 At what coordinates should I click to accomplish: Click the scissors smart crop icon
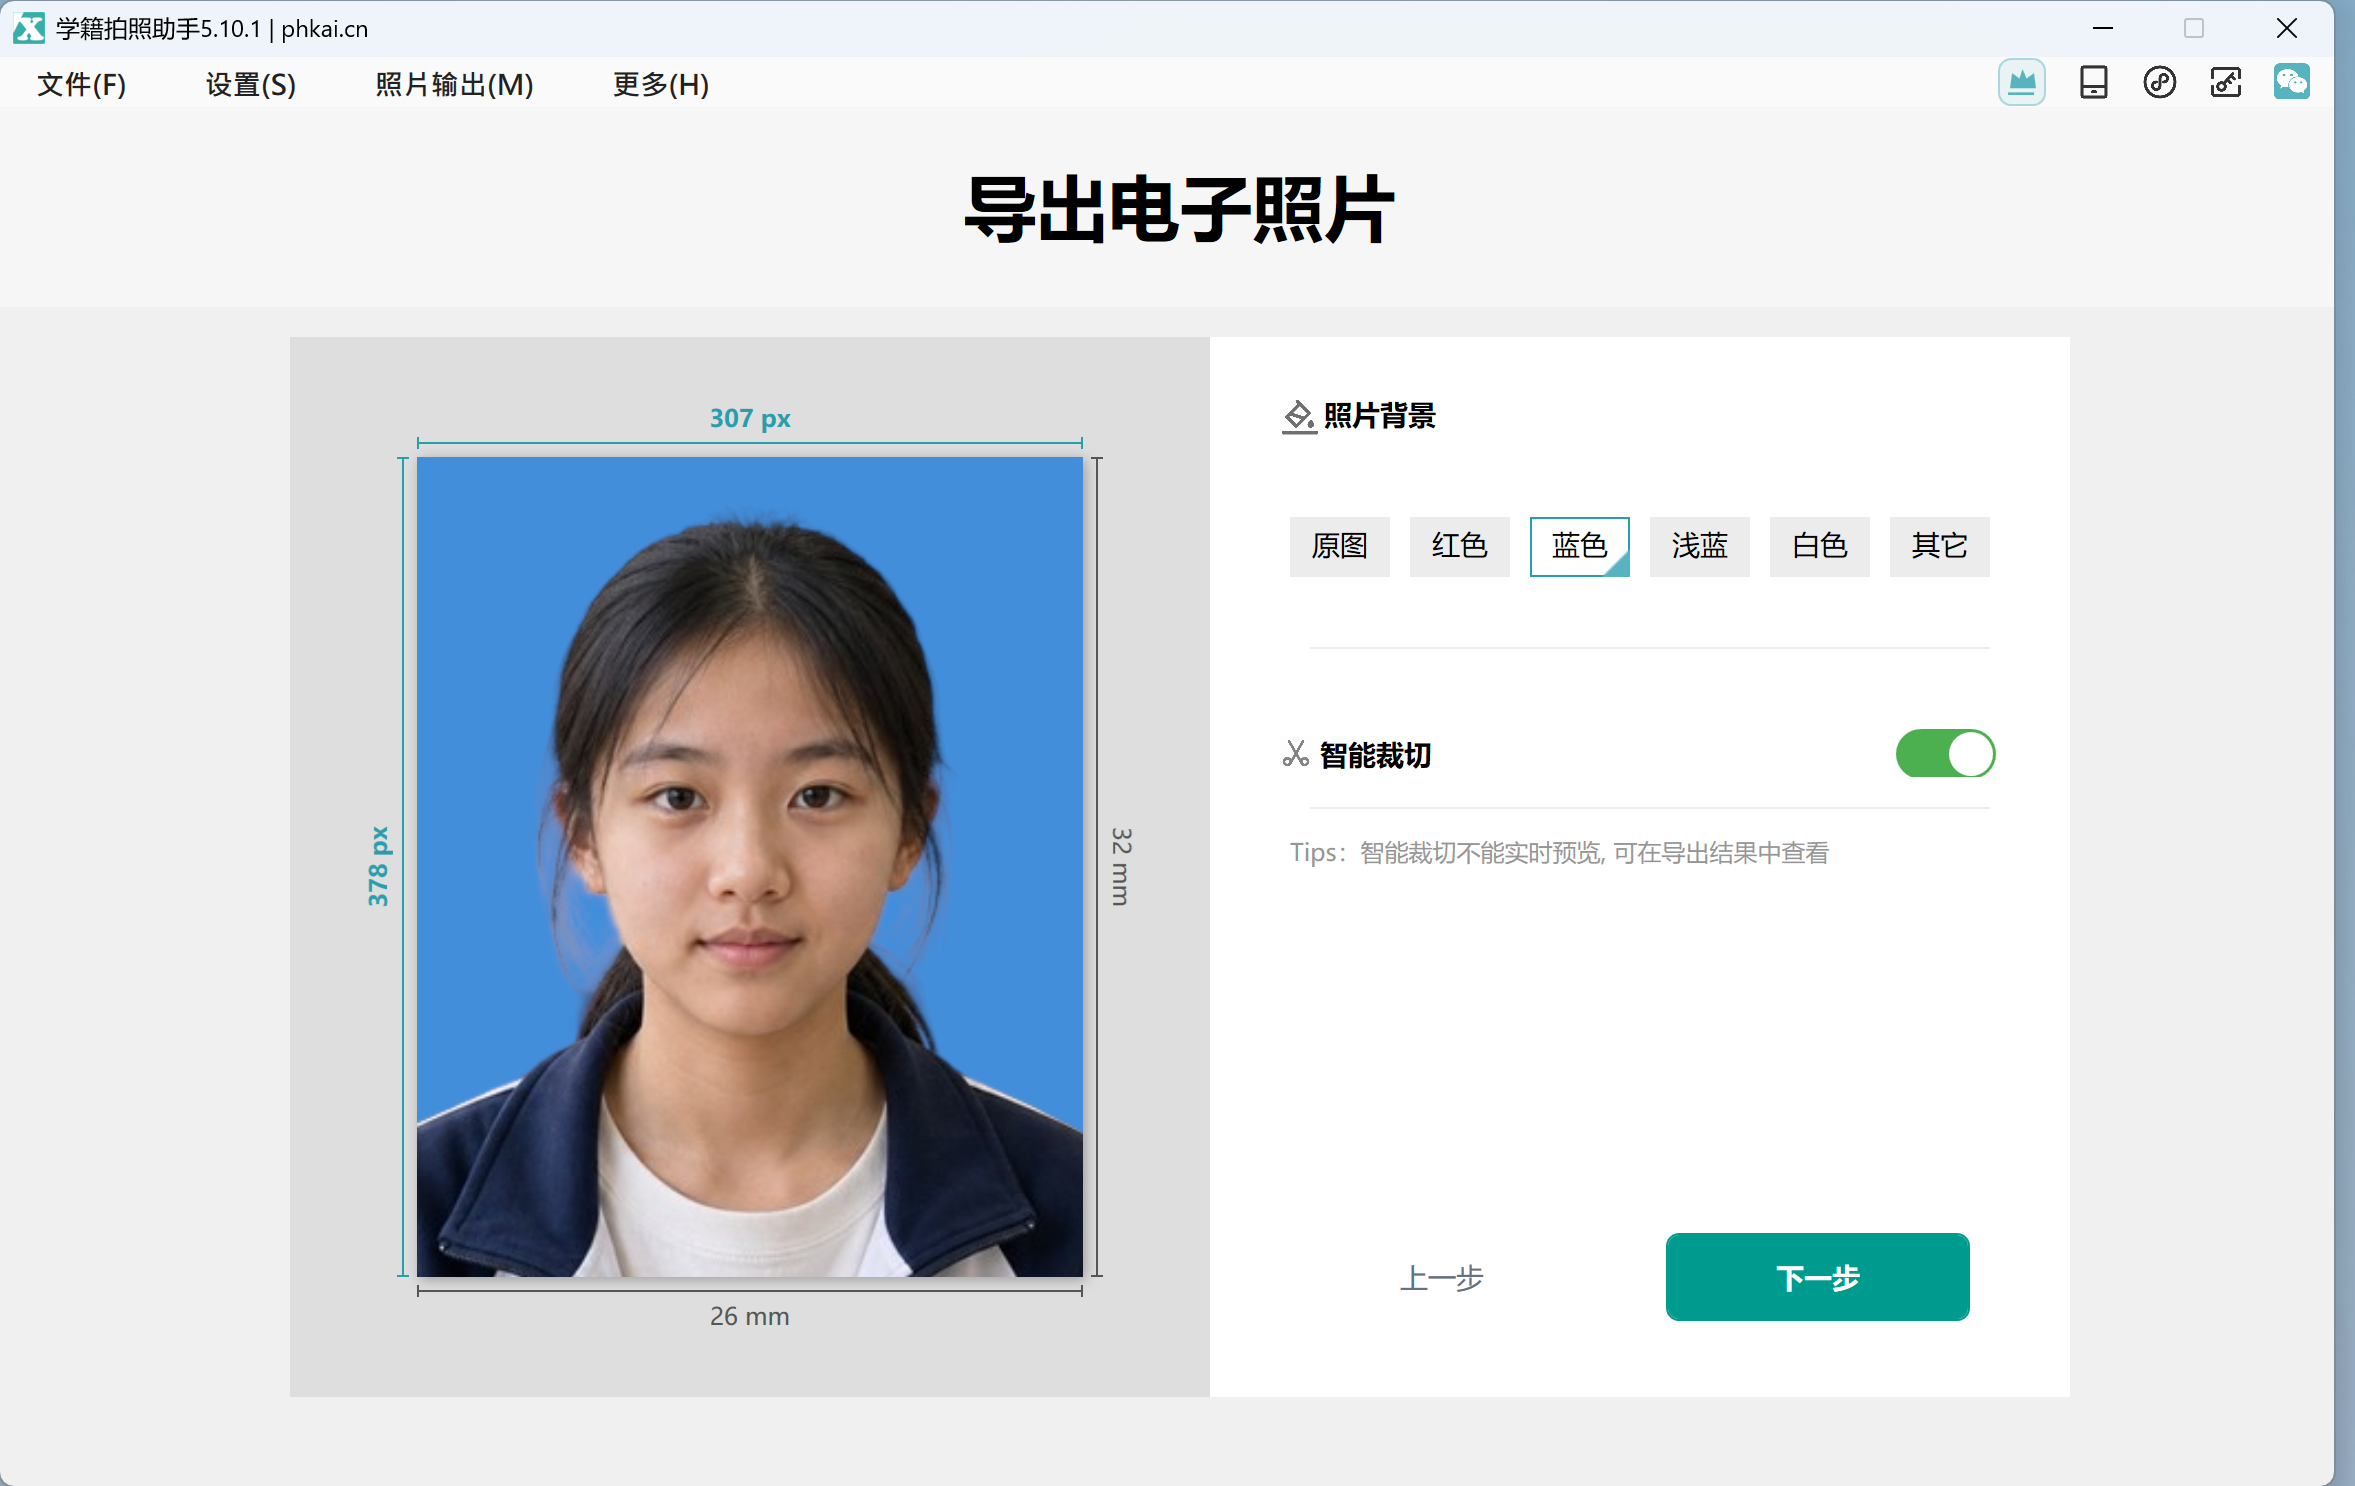pos(1295,754)
